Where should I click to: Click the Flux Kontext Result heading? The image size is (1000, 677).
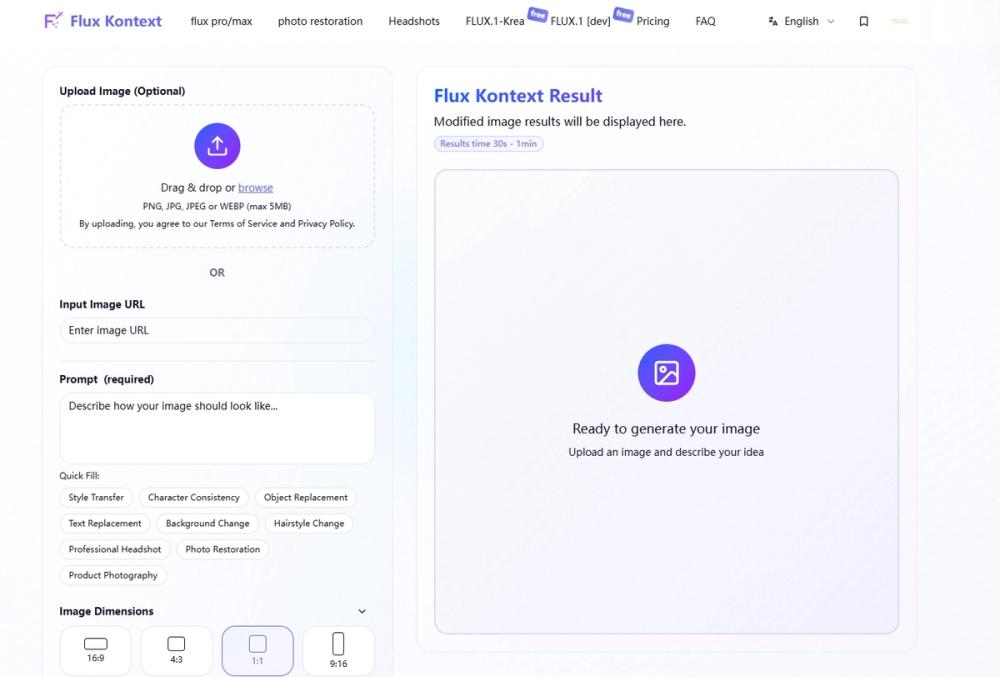(x=518, y=96)
